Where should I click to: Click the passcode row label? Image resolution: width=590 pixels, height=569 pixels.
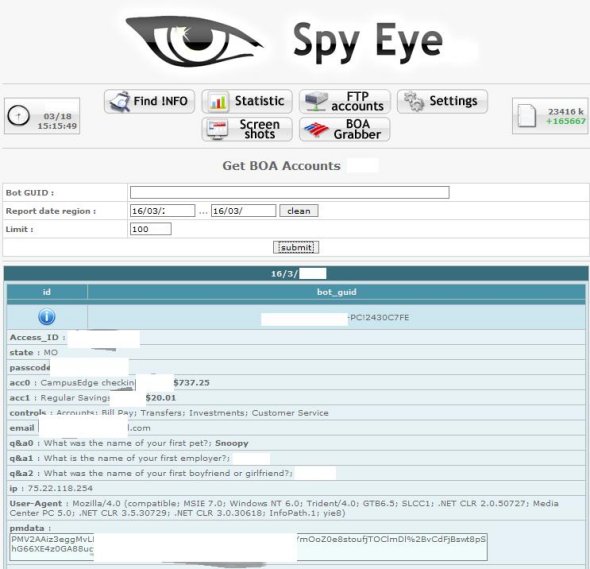click(x=30, y=368)
